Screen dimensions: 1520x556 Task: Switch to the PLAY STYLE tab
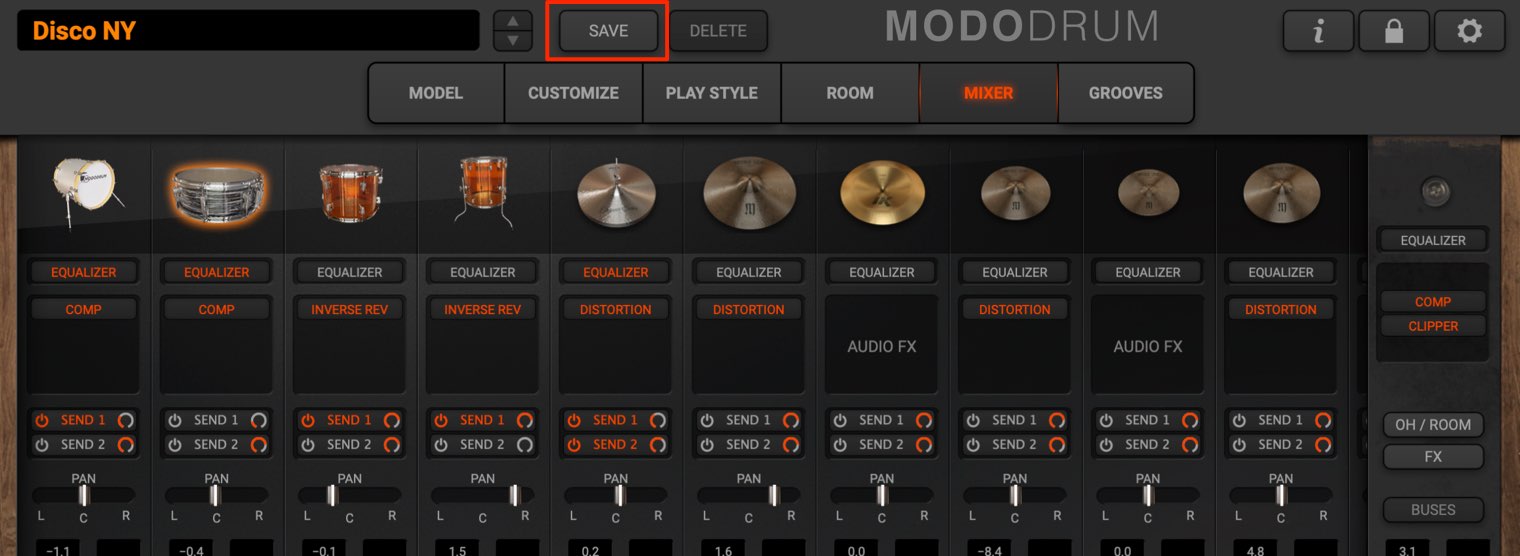pos(712,93)
